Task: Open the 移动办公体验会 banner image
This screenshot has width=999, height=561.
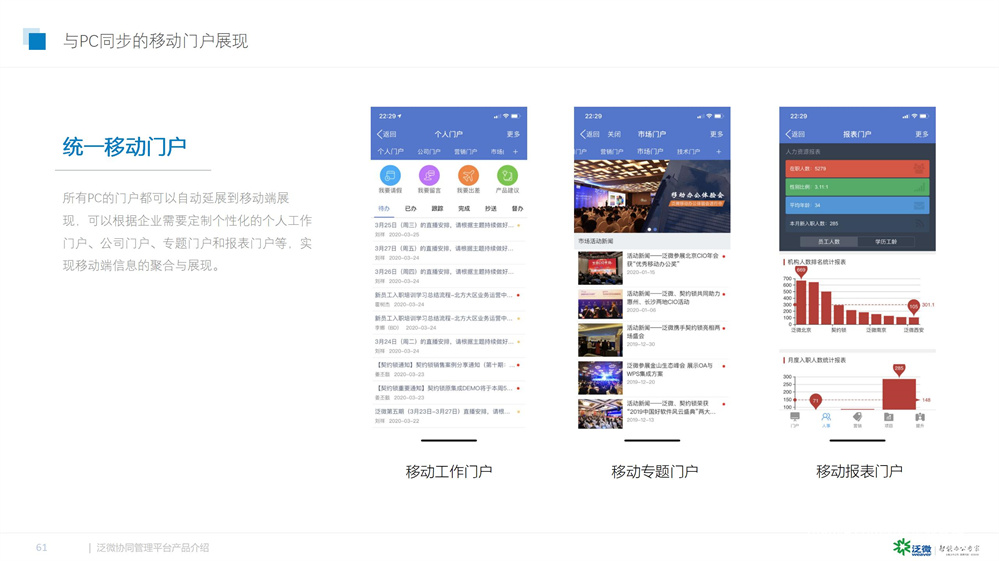Action: point(652,196)
